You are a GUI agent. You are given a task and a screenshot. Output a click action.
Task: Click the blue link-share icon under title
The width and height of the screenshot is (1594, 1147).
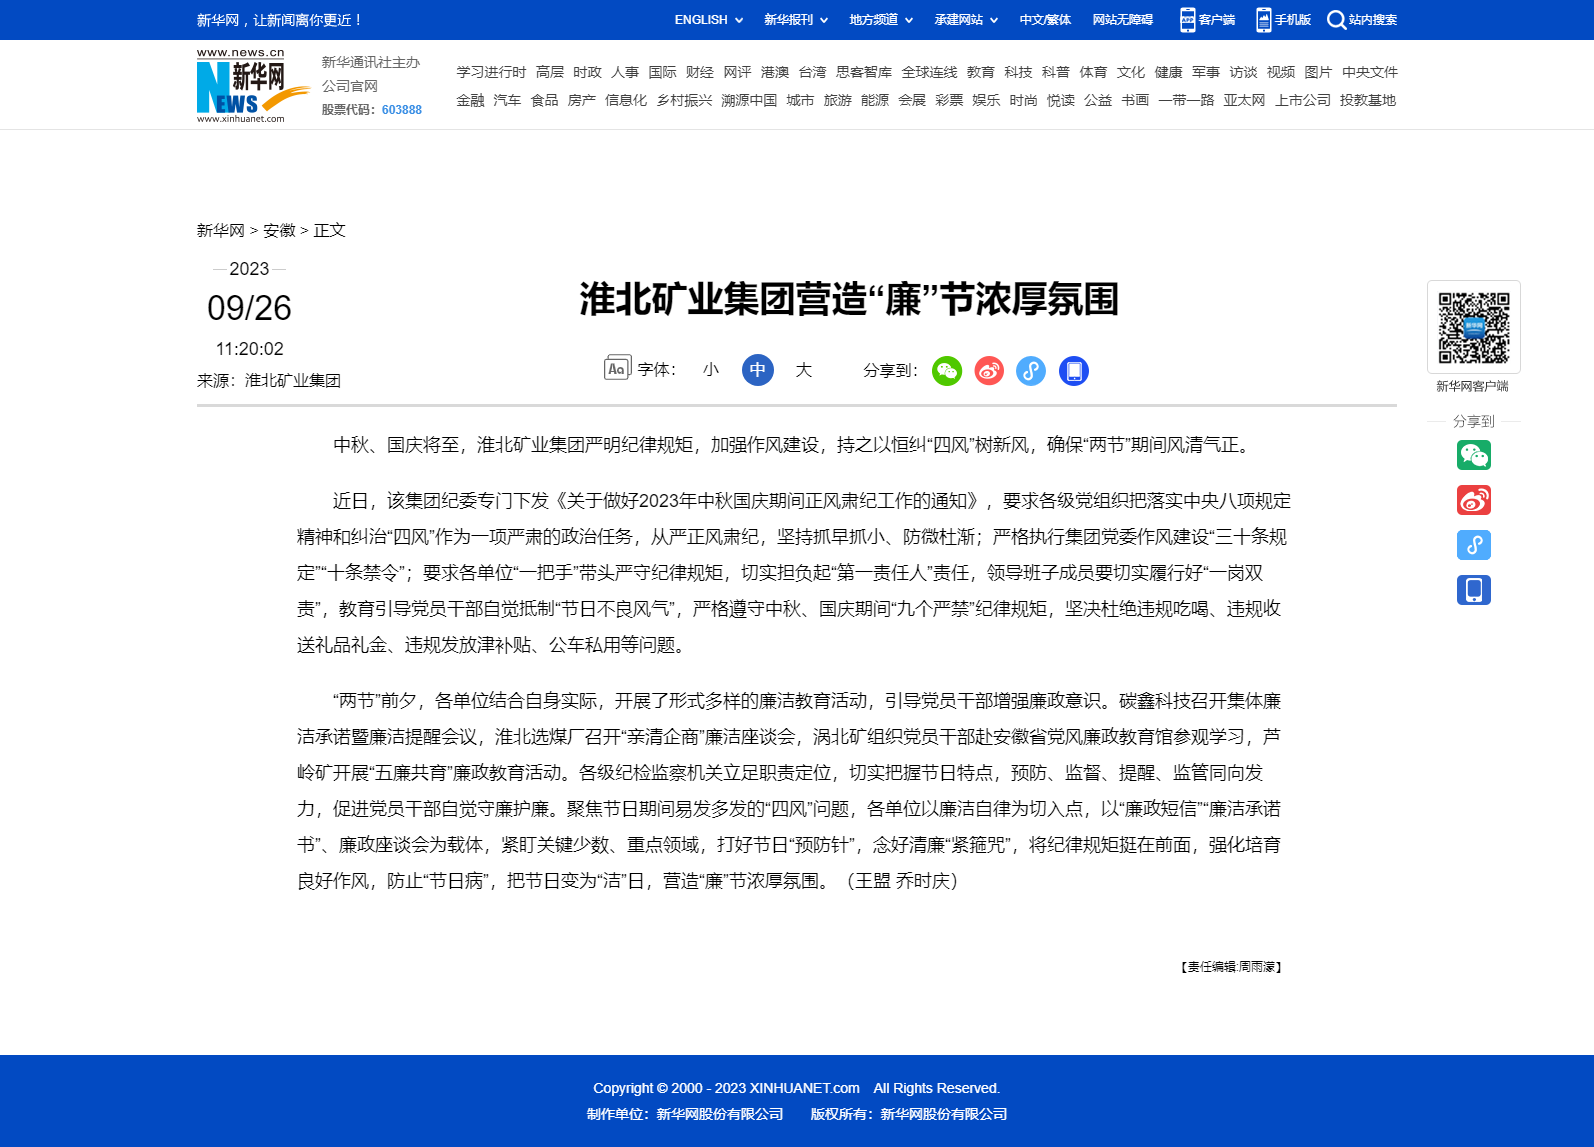click(x=1031, y=371)
